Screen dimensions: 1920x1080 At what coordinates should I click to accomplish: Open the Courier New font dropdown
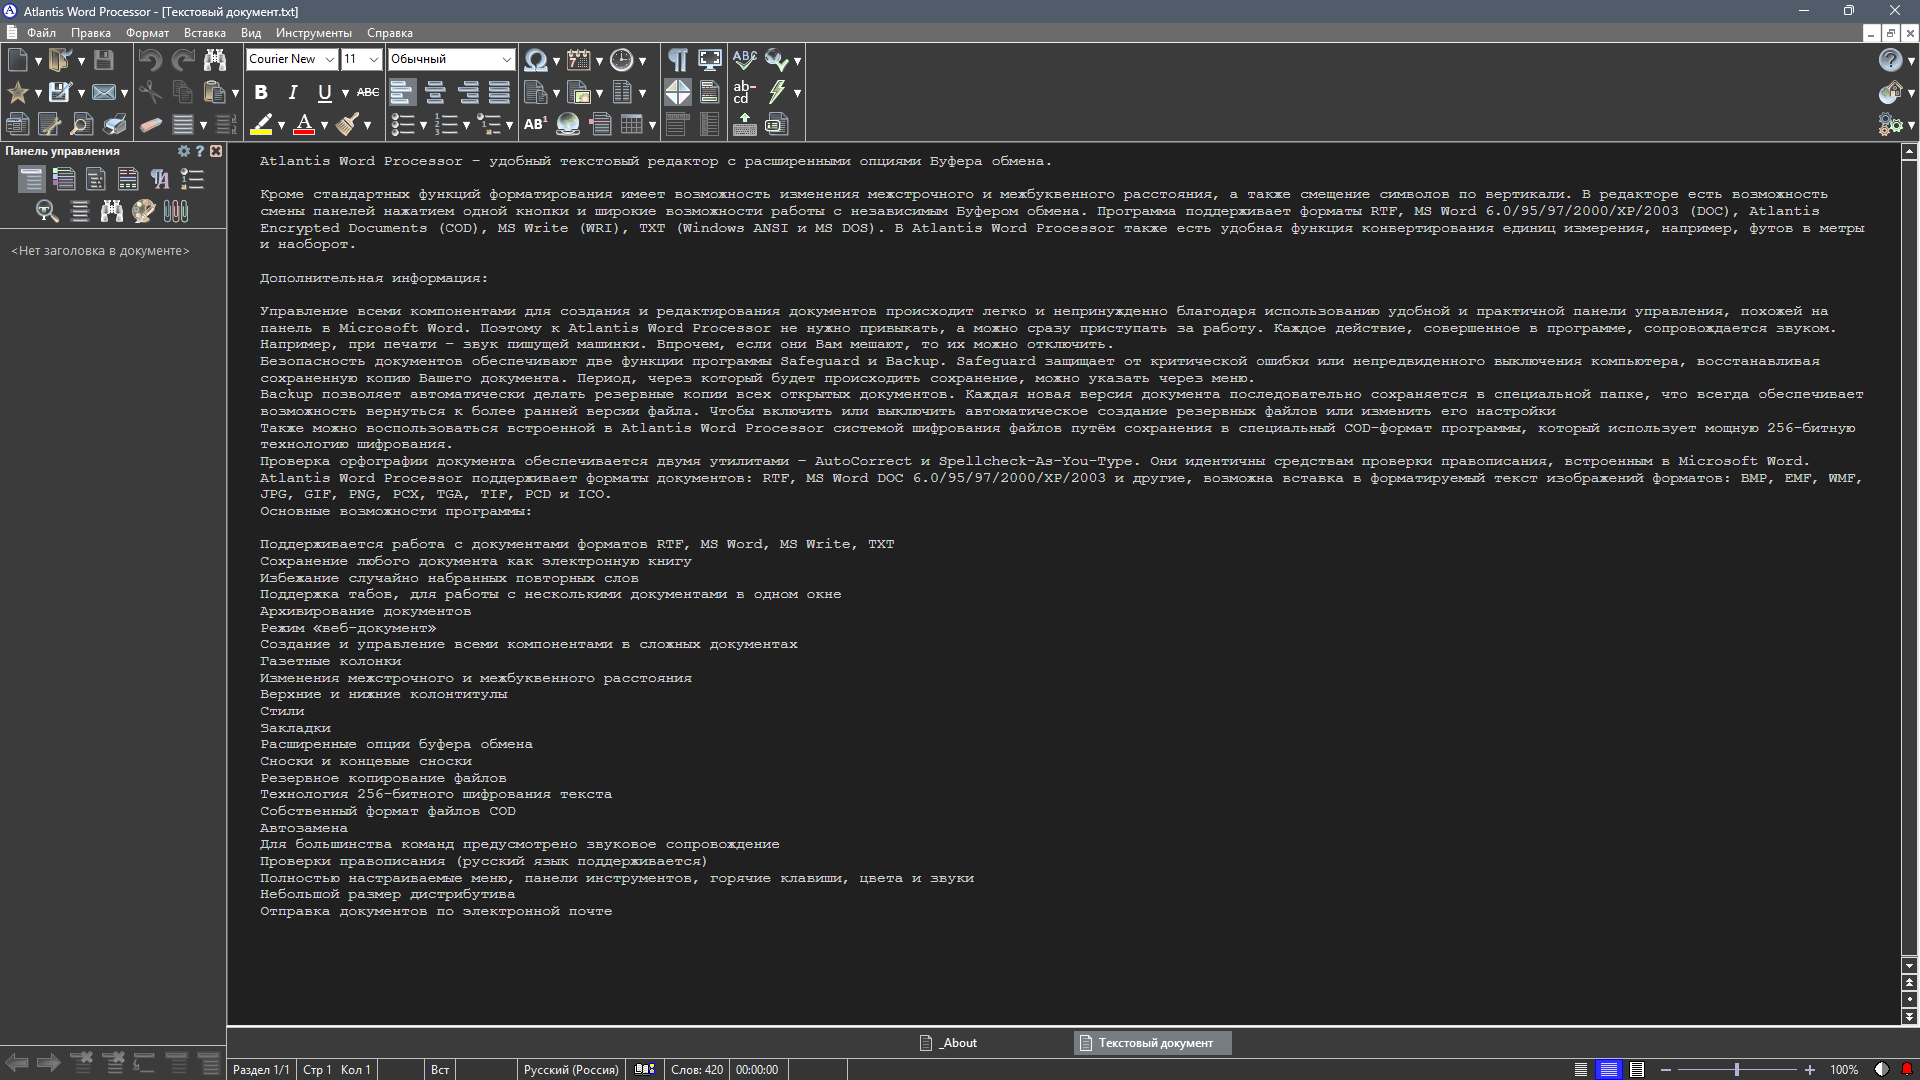[x=329, y=60]
